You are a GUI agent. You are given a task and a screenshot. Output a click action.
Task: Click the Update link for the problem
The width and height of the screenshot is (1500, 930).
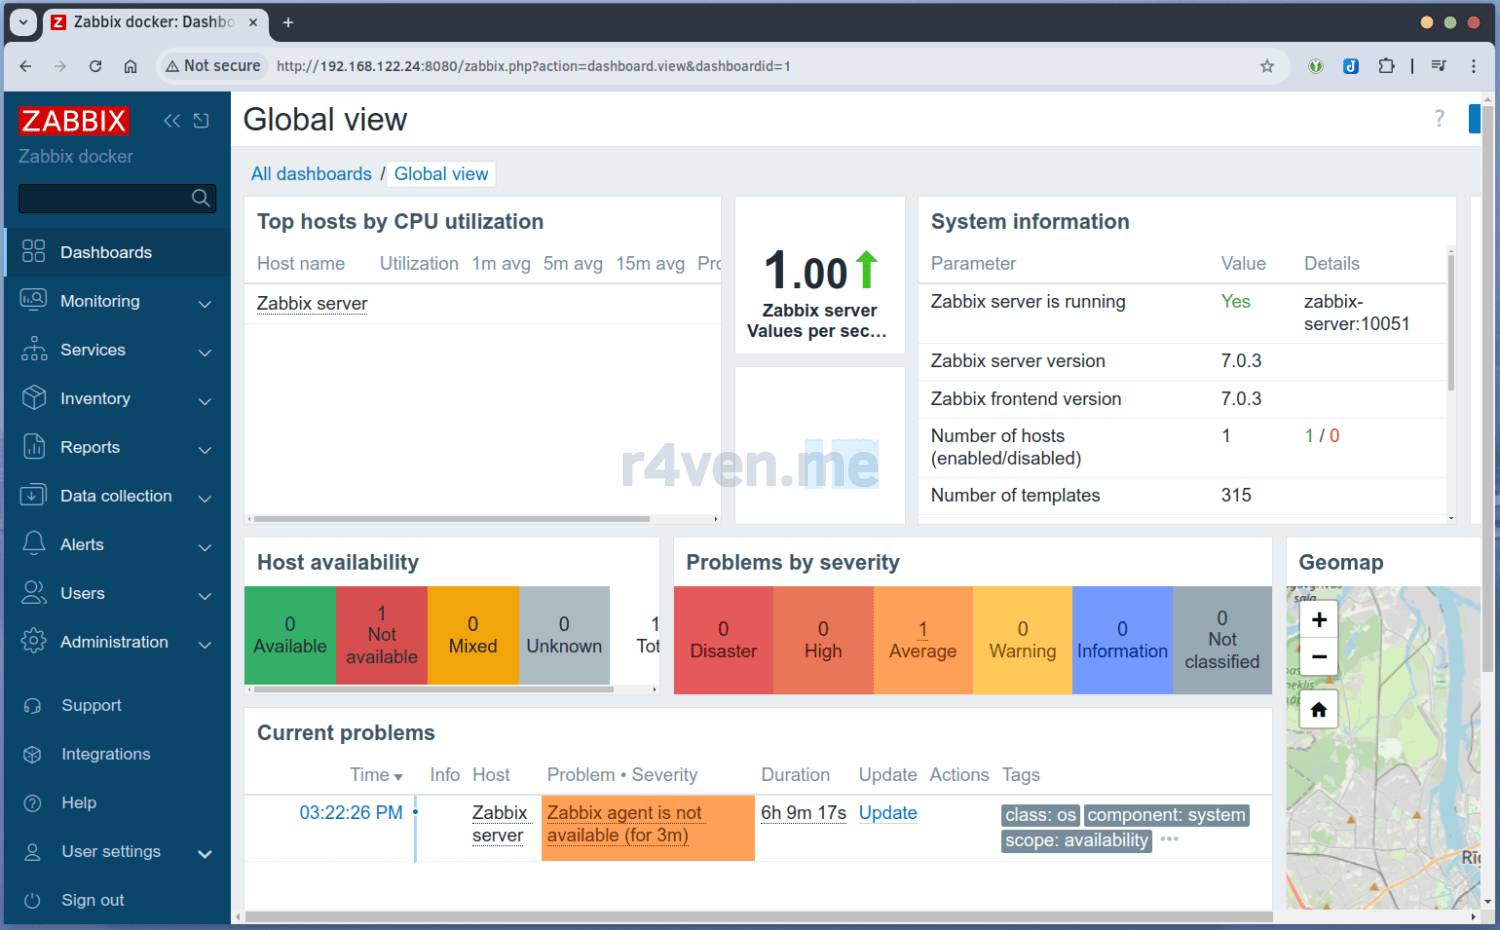coord(887,813)
